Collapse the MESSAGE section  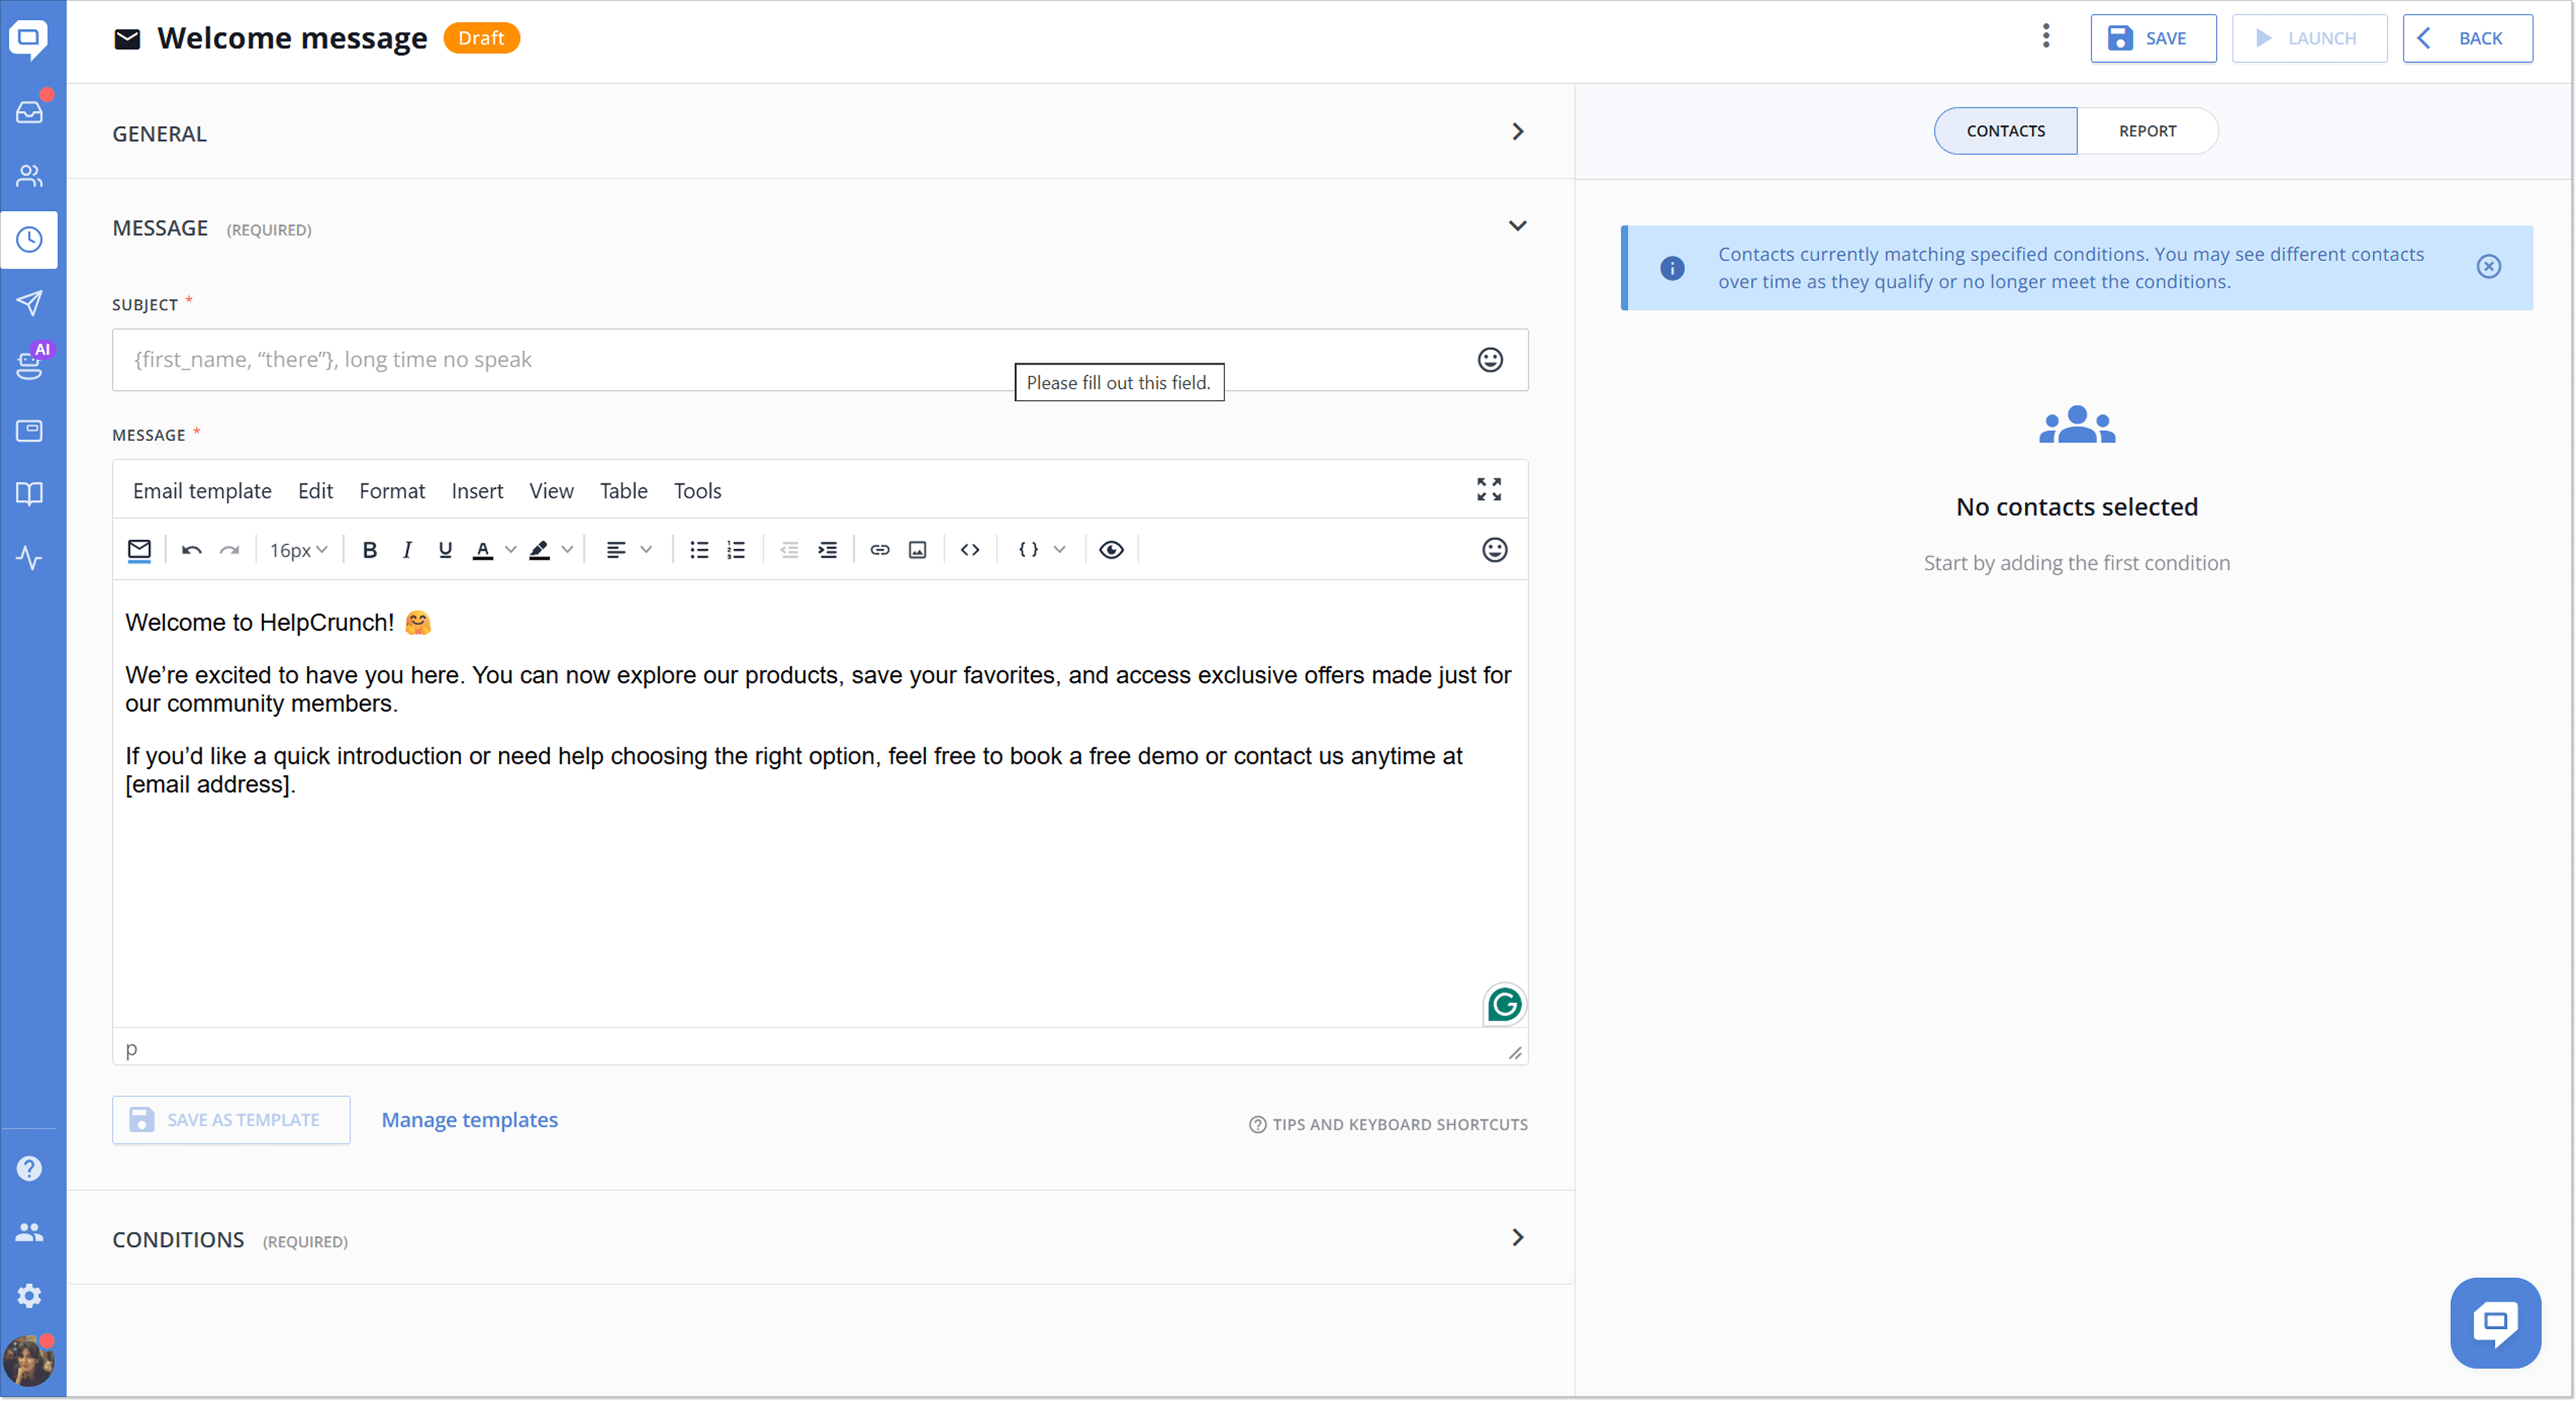click(x=1517, y=226)
